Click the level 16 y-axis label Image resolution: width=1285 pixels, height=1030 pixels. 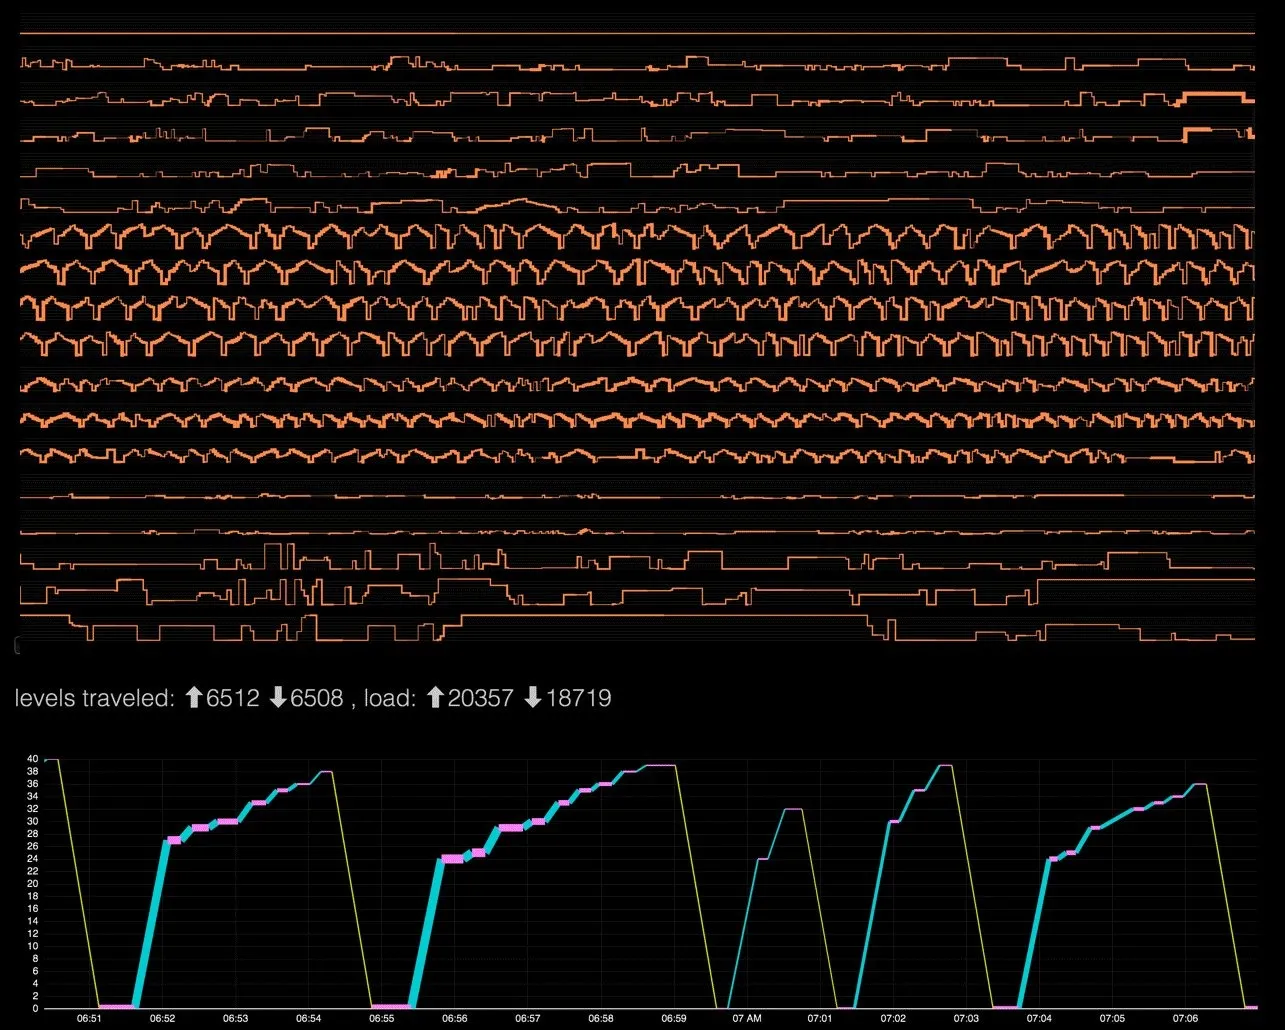(x=32, y=909)
